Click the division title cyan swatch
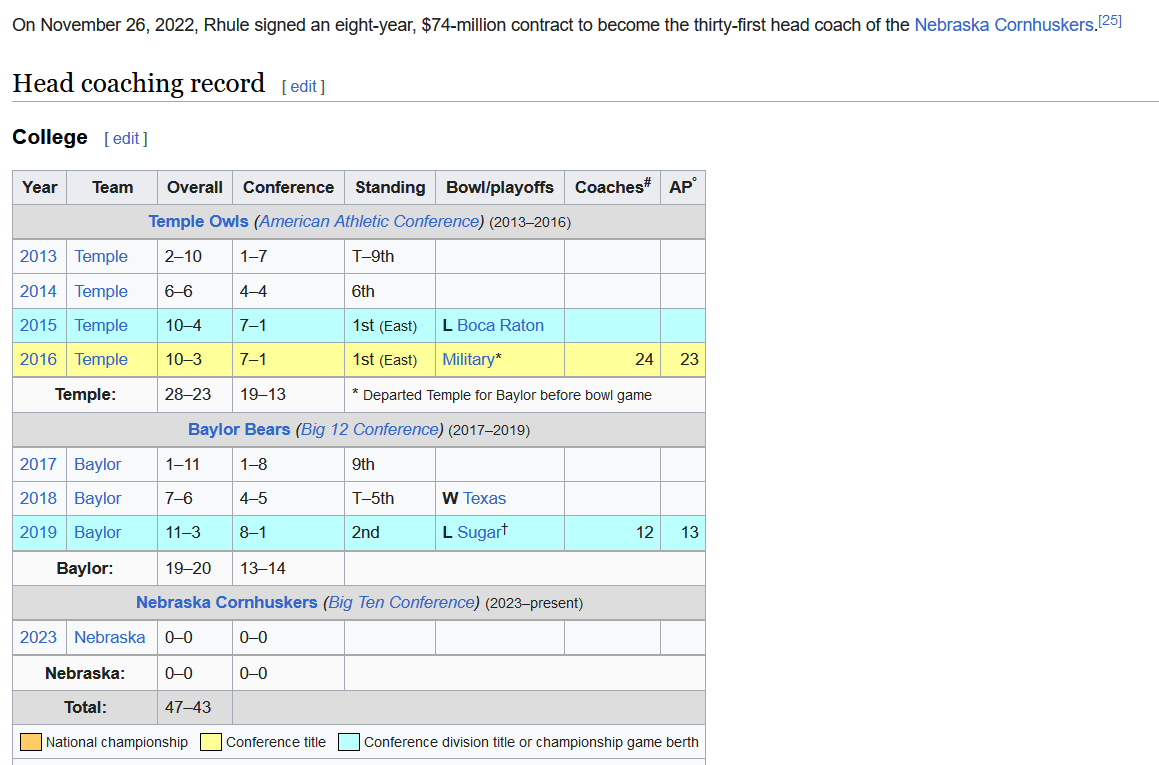 click(x=349, y=742)
